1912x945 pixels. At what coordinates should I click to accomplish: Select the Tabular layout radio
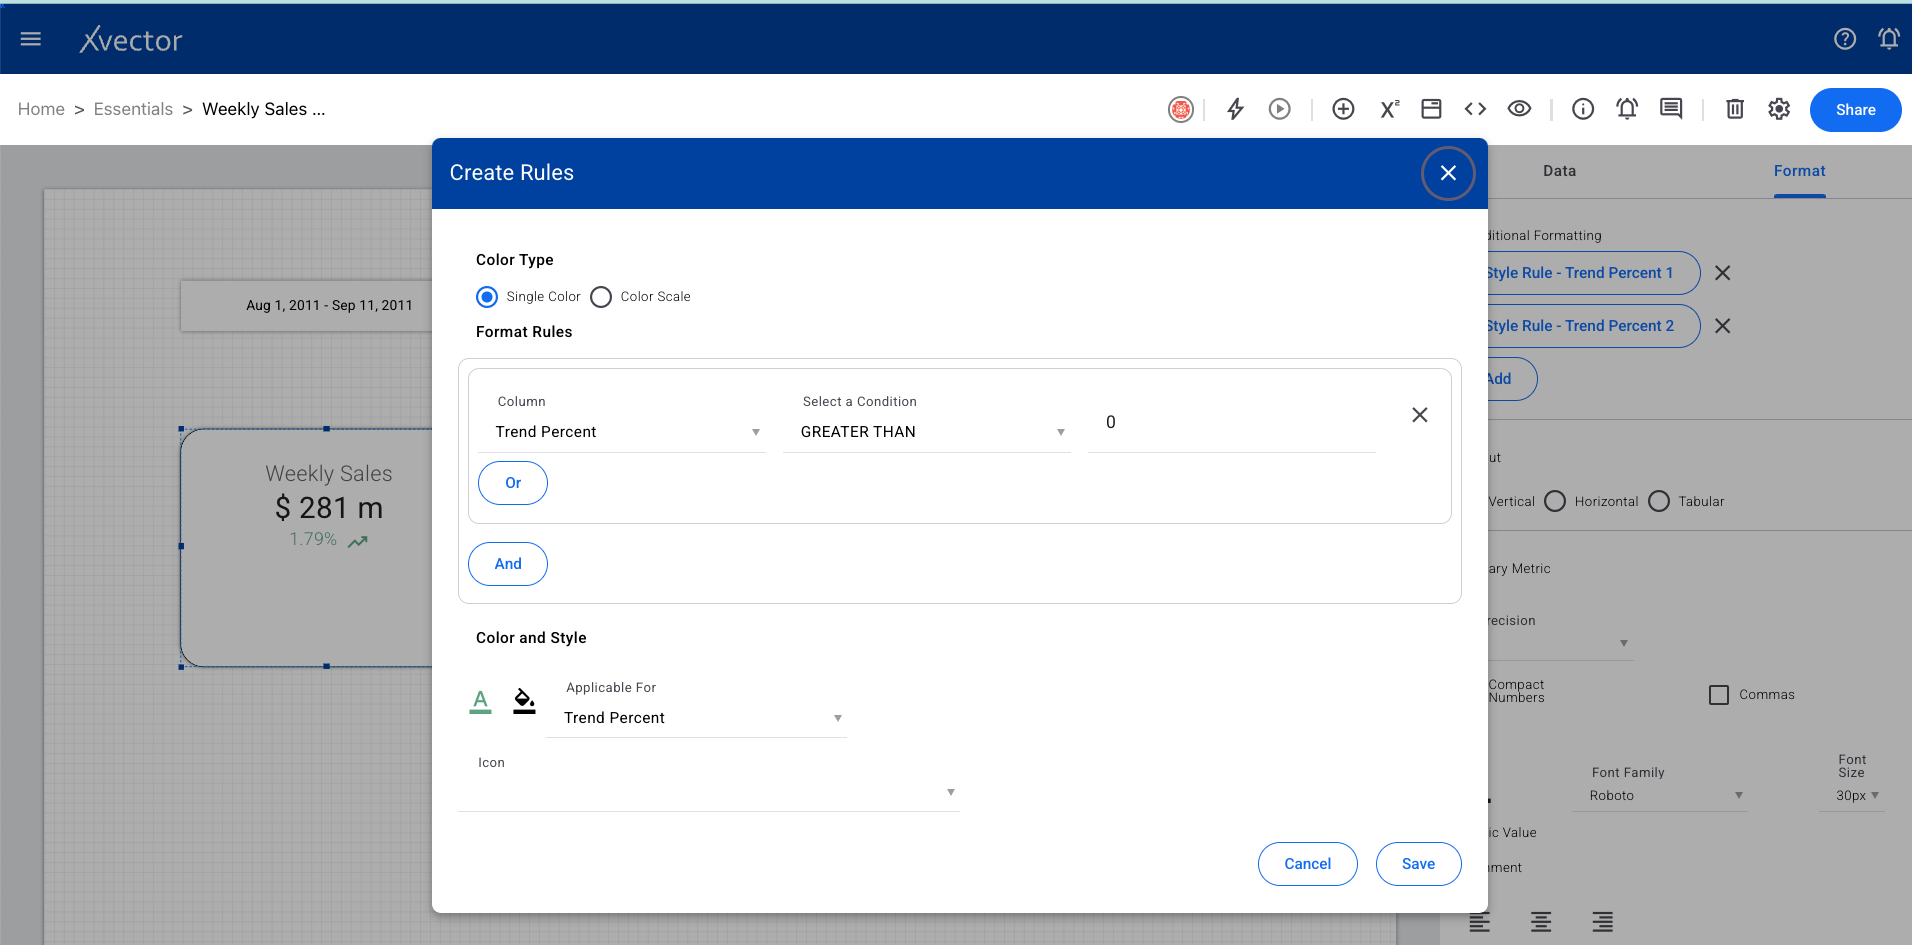(x=1659, y=501)
